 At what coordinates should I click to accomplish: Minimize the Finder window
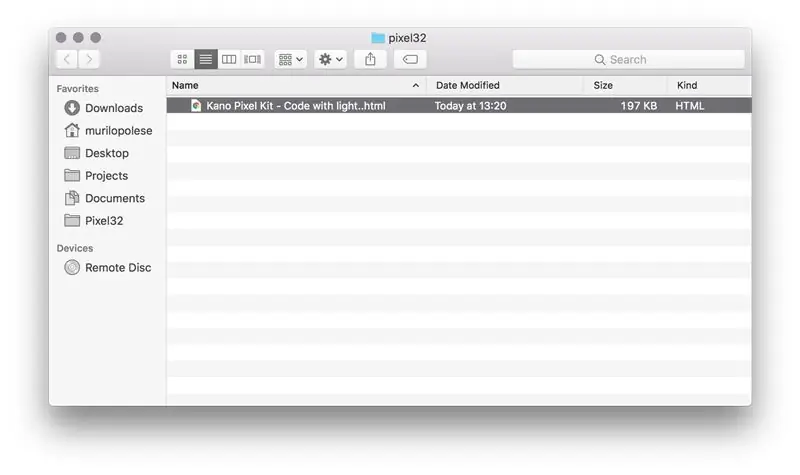pyautogui.click(x=78, y=37)
